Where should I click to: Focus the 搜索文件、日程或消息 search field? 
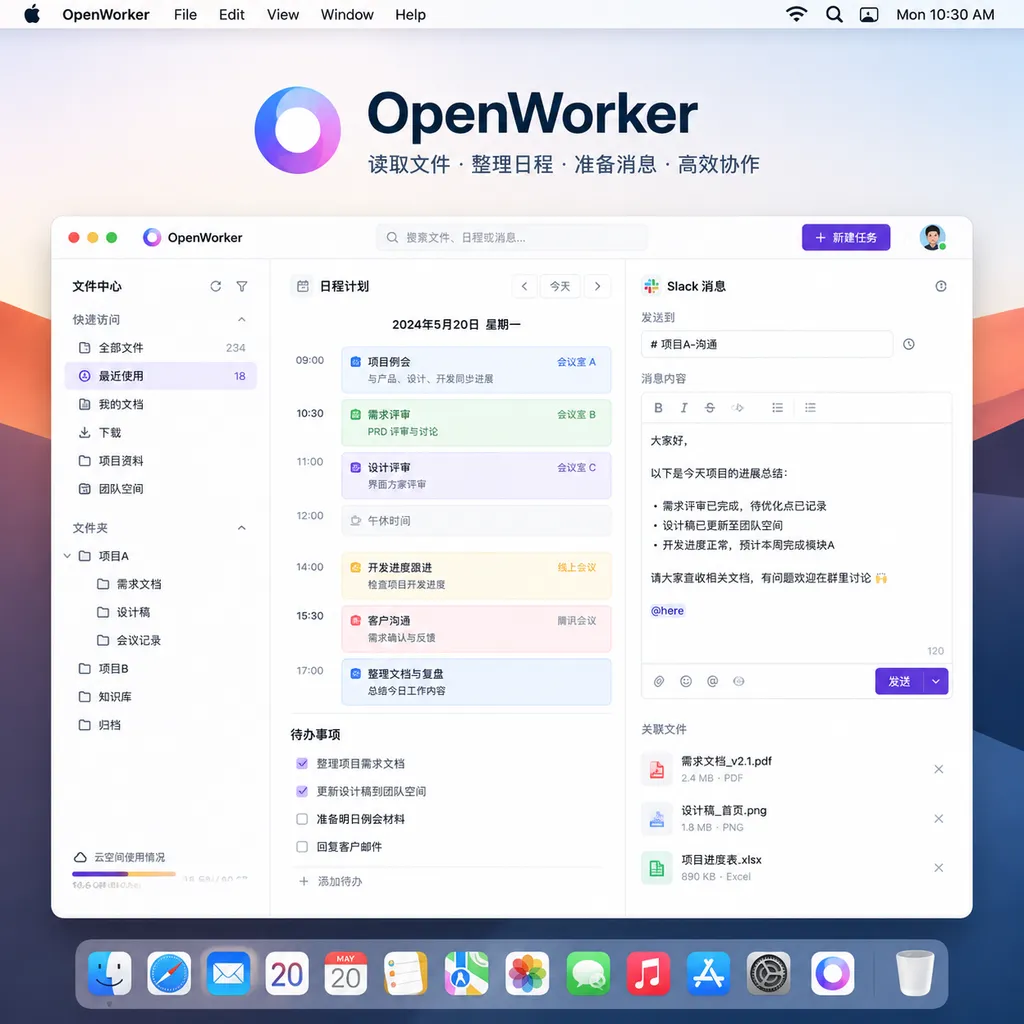(x=512, y=237)
